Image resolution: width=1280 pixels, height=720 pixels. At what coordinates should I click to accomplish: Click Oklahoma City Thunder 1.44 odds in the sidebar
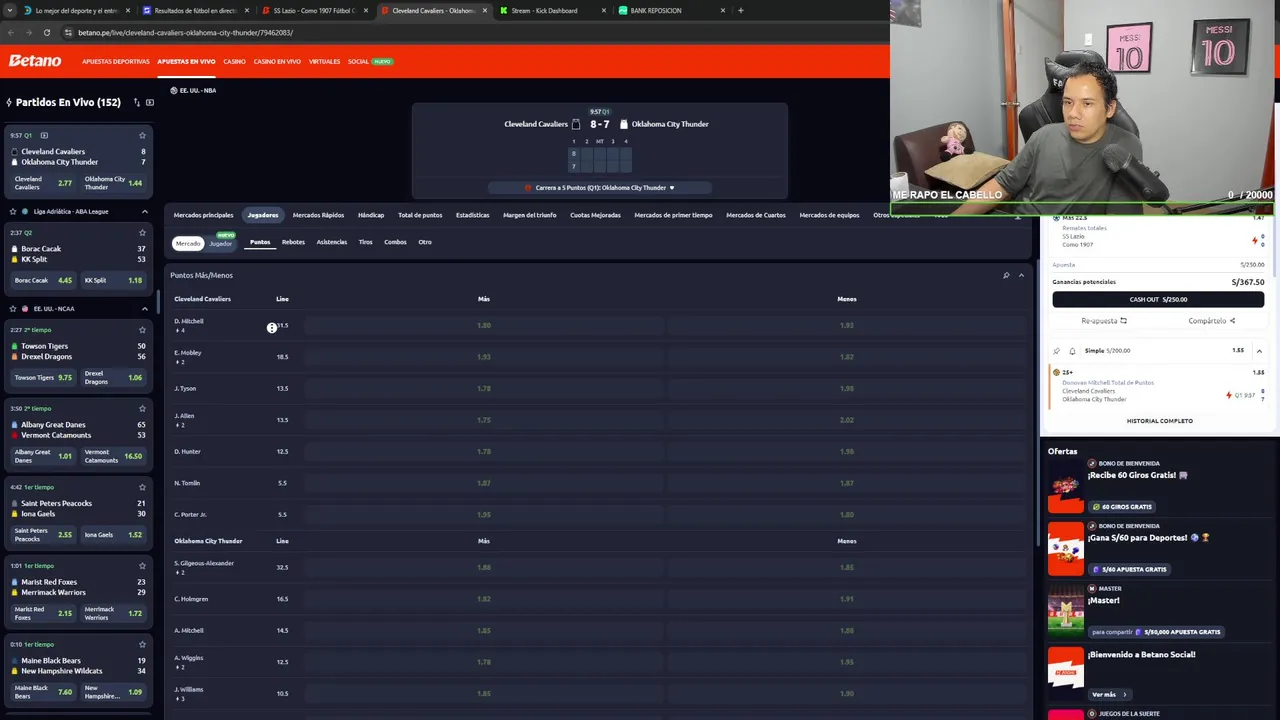pyautogui.click(x=114, y=183)
